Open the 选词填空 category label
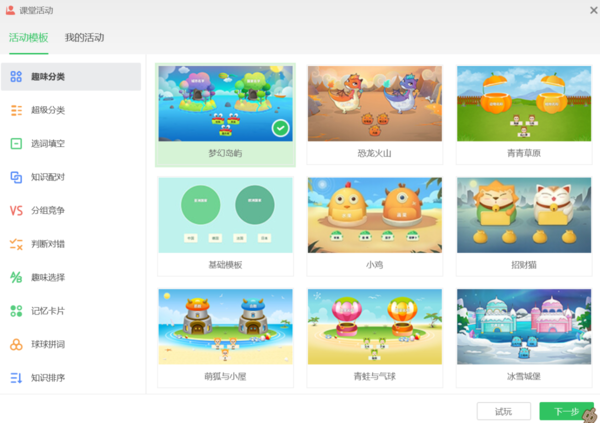 (48, 144)
